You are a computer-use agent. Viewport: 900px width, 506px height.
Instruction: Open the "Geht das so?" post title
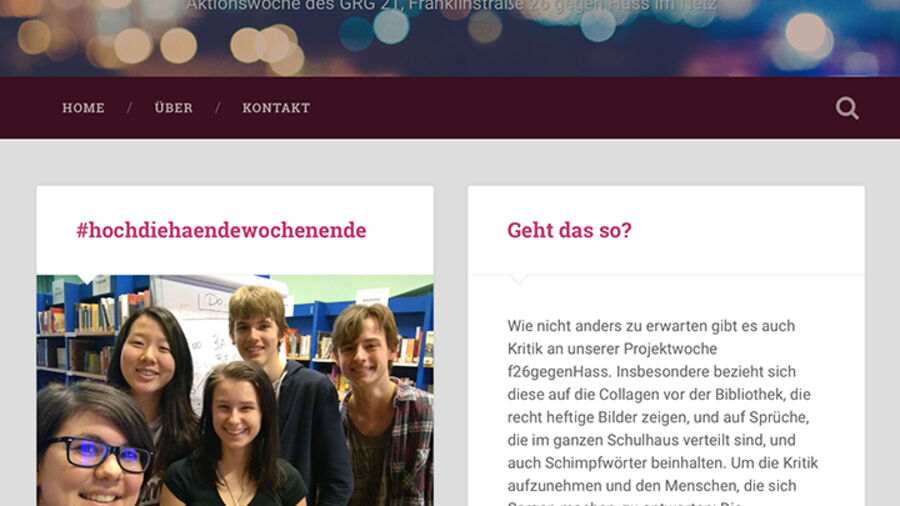point(569,230)
